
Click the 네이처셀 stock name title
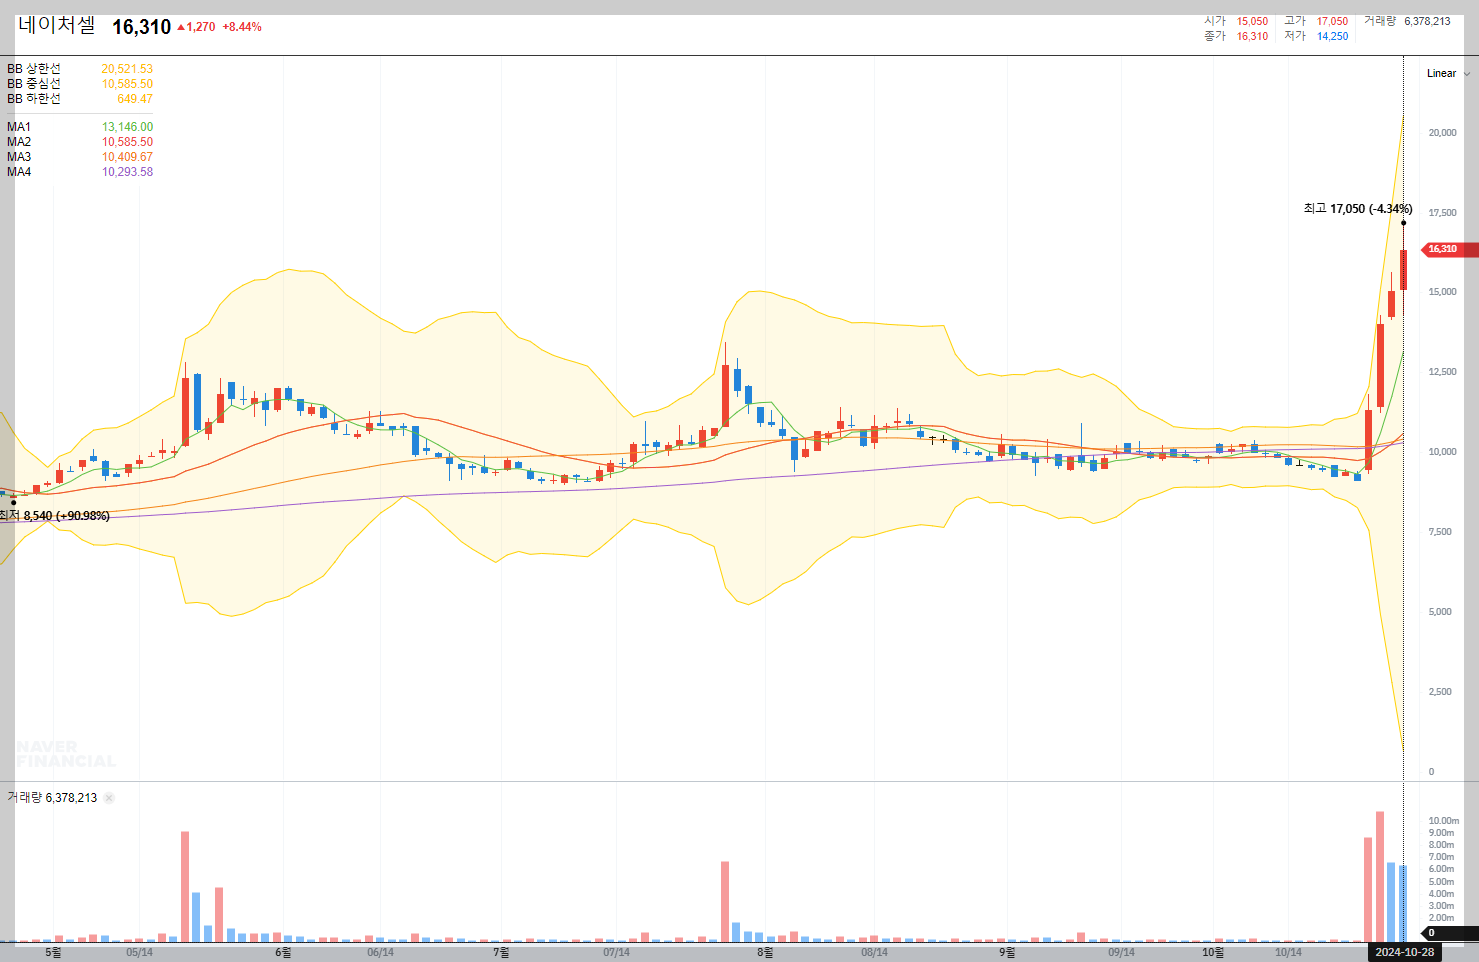(x=57, y=26)
